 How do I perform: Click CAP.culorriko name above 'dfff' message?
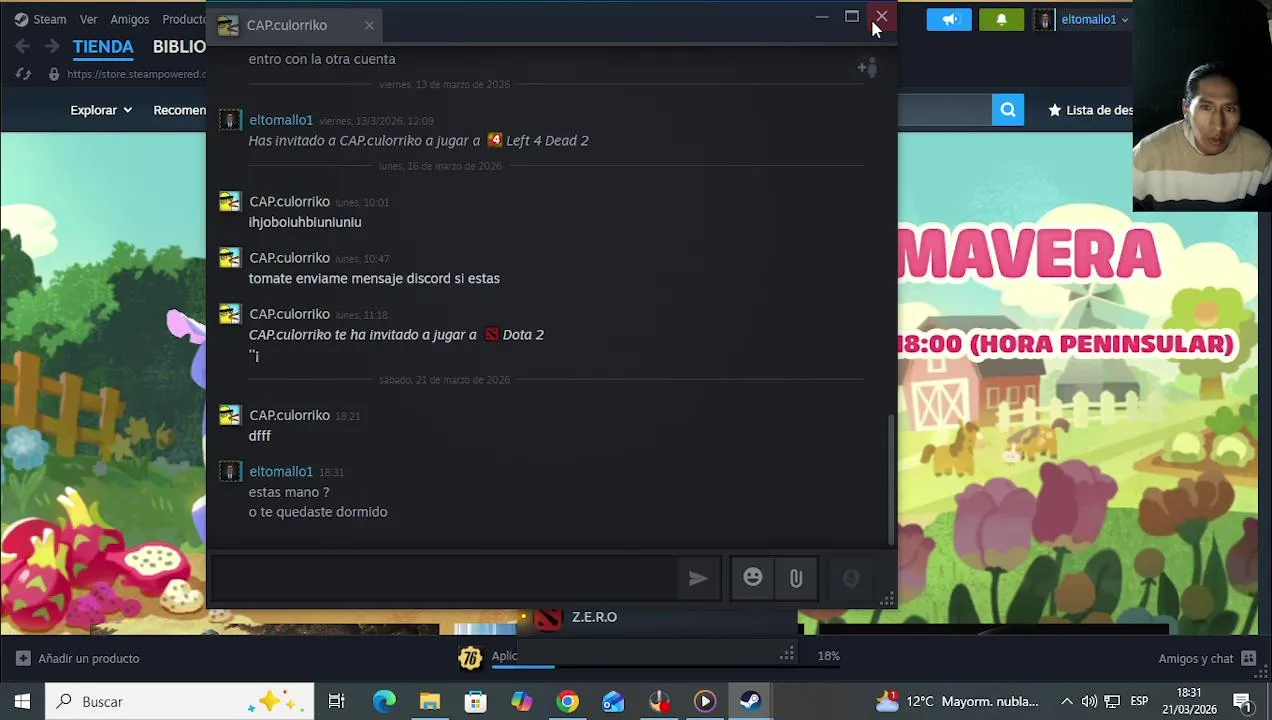(x=289, y=415)
